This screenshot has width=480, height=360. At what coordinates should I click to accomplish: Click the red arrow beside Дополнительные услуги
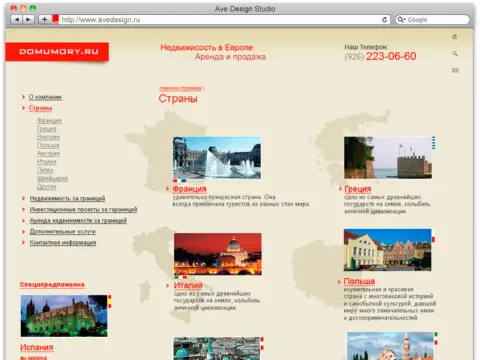tap(23, 231)
